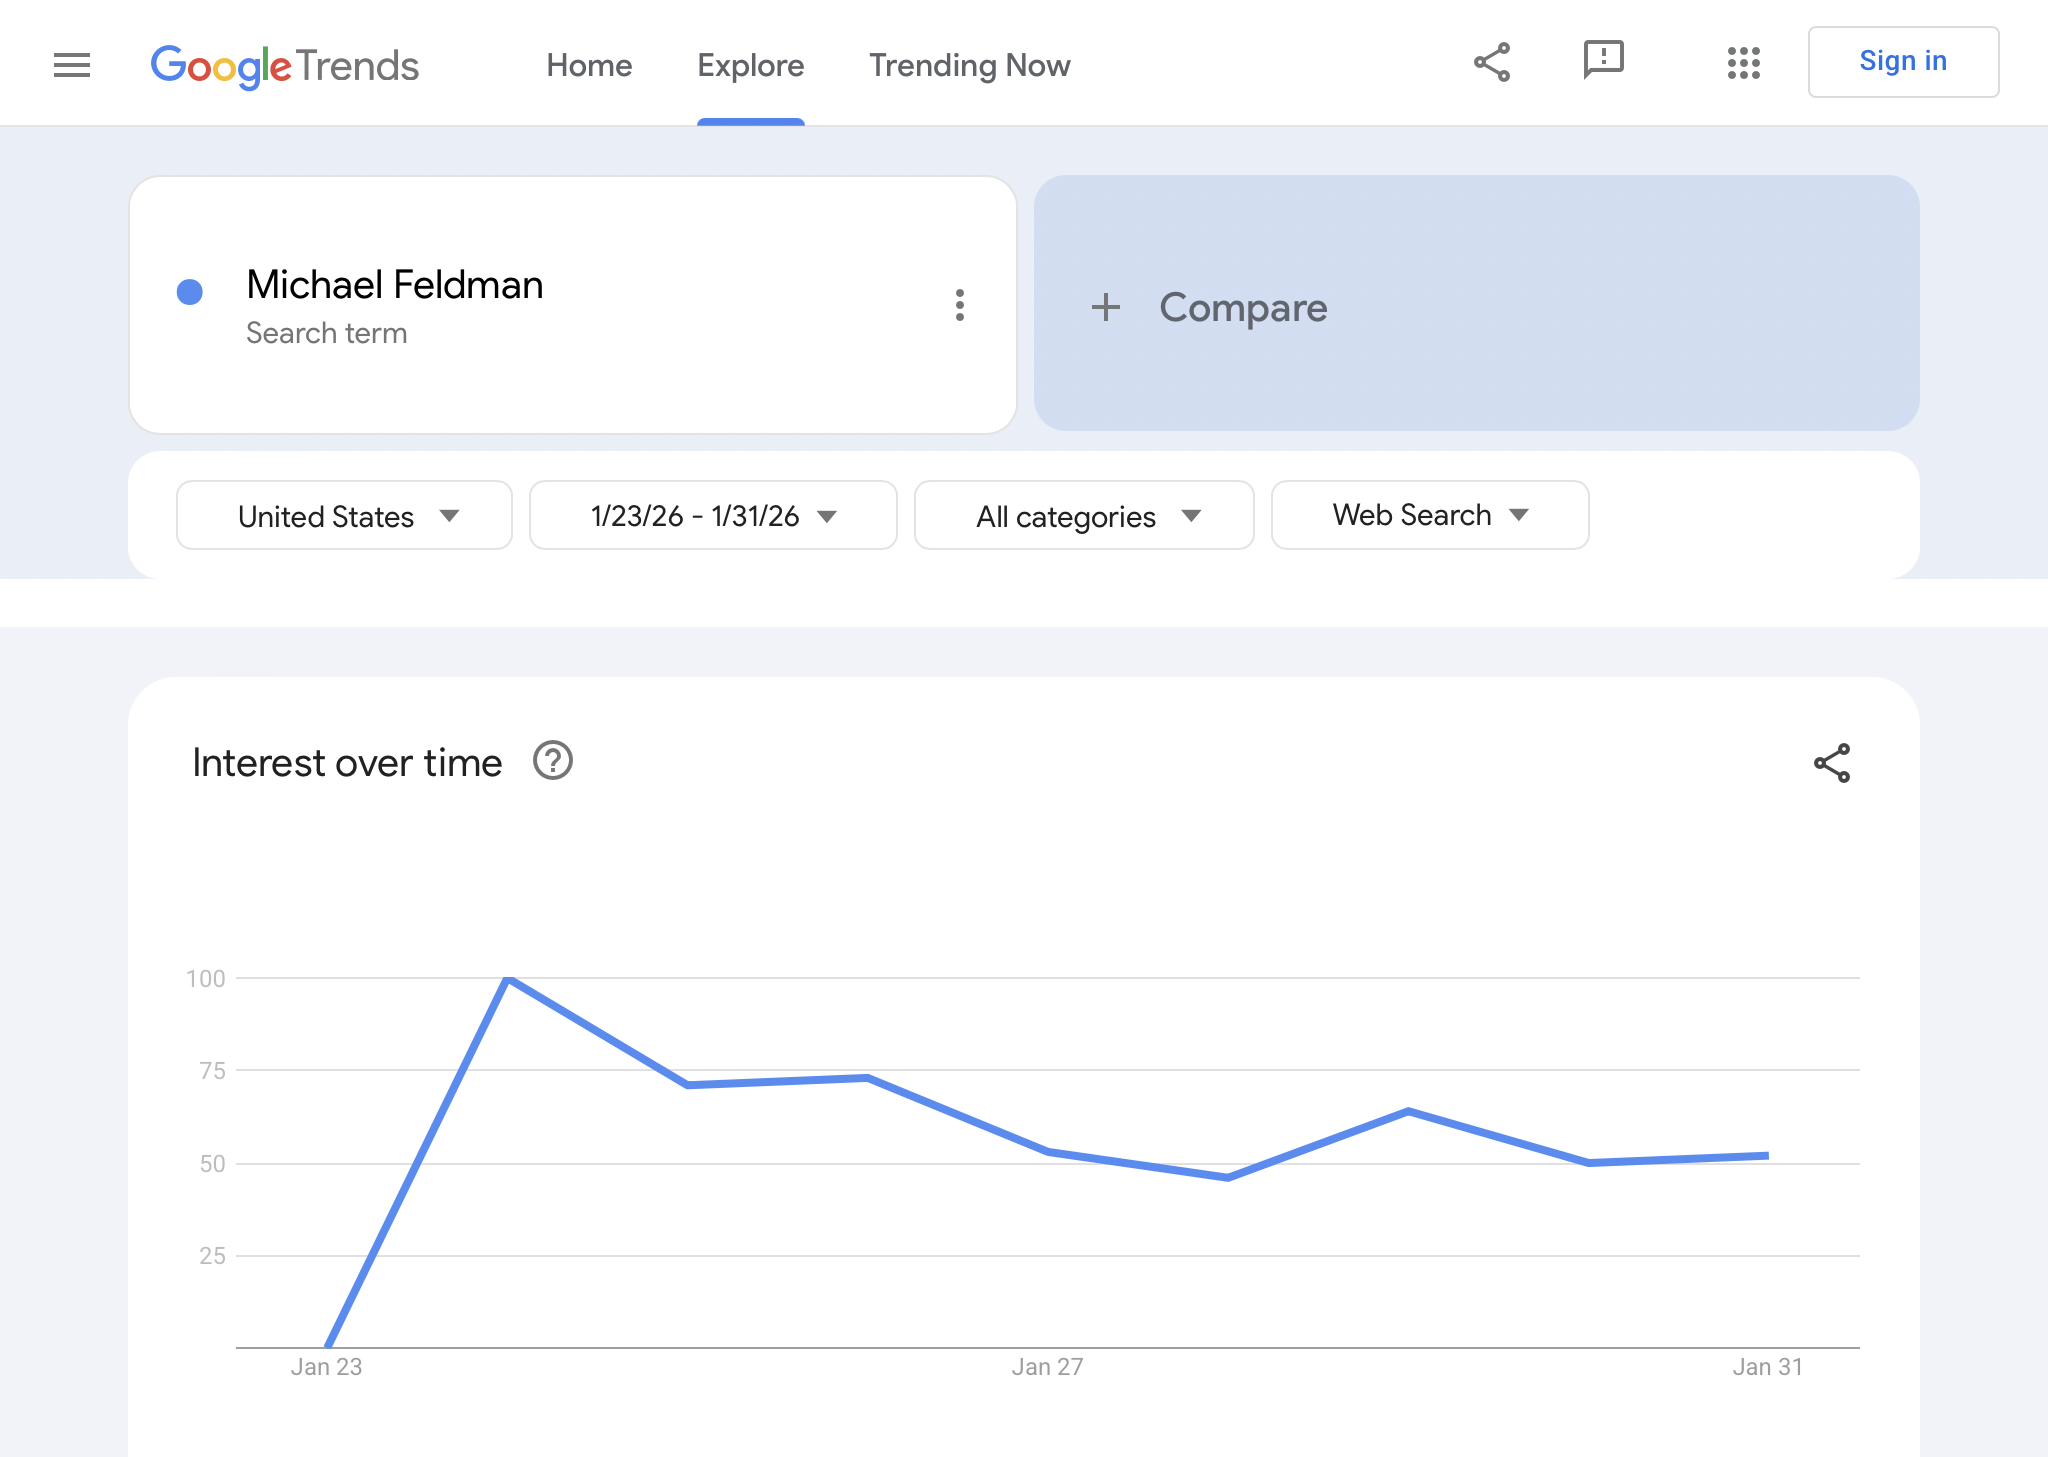The width and height of the screenshot is (2048, 1457).
Task: Expand the United States region dropdown
Action: pos(344,516)
